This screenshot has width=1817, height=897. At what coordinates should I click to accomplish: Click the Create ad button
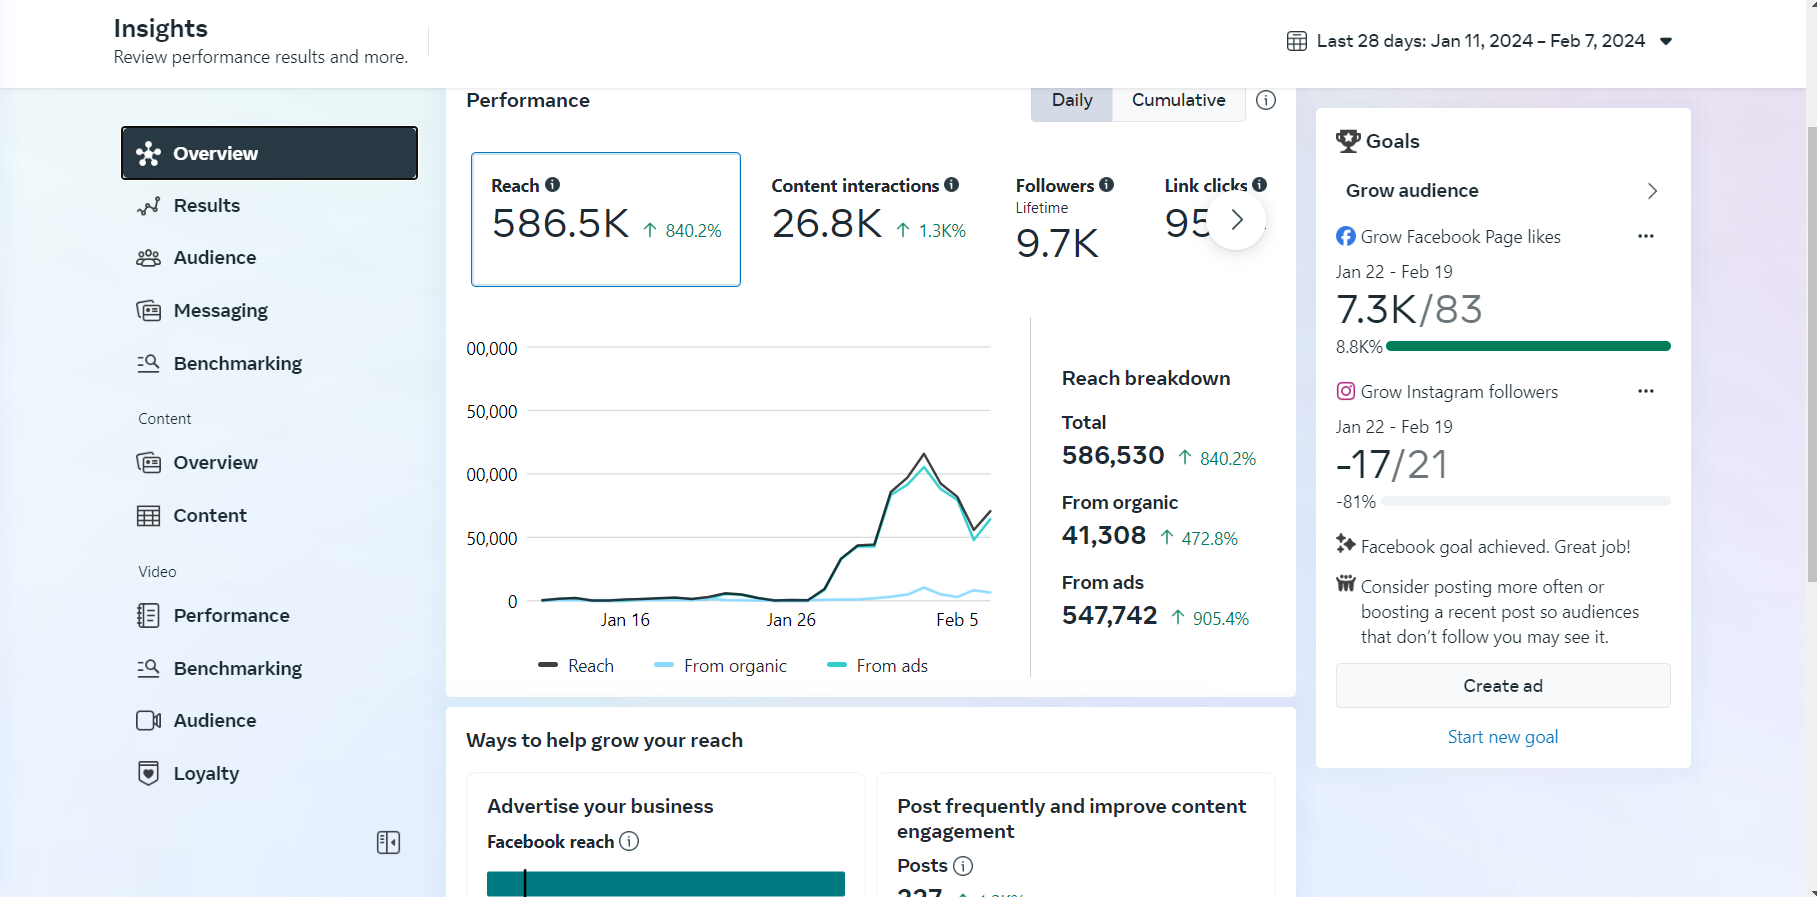pyautogui.click(x=1502, y=686)
